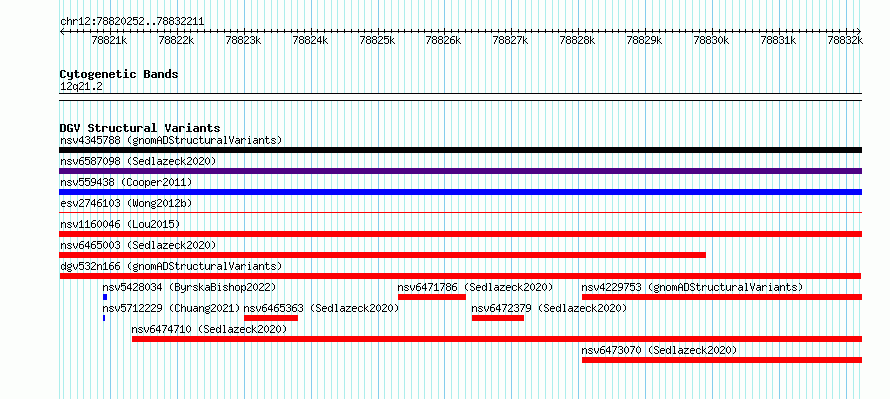This screenshot has width=890, height=399.
Task: Select the red nsv4229753 variant bar
Action: click(722, 297)
